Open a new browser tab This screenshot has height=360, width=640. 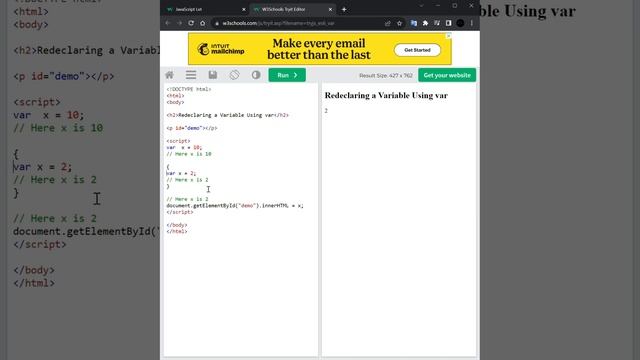click(x=344, y=9)
